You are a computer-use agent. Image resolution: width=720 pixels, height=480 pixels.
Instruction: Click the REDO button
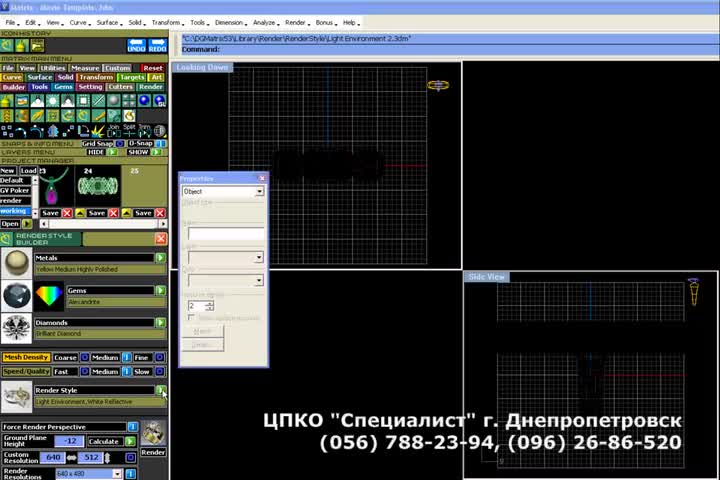(x=158, y=46)
